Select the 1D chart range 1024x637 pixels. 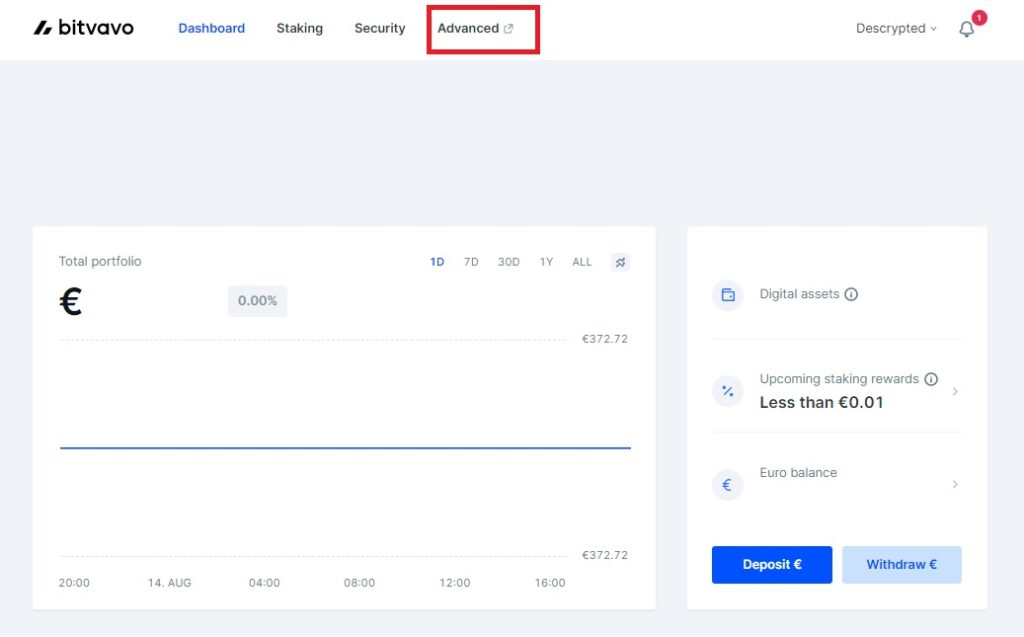(437, 262)
